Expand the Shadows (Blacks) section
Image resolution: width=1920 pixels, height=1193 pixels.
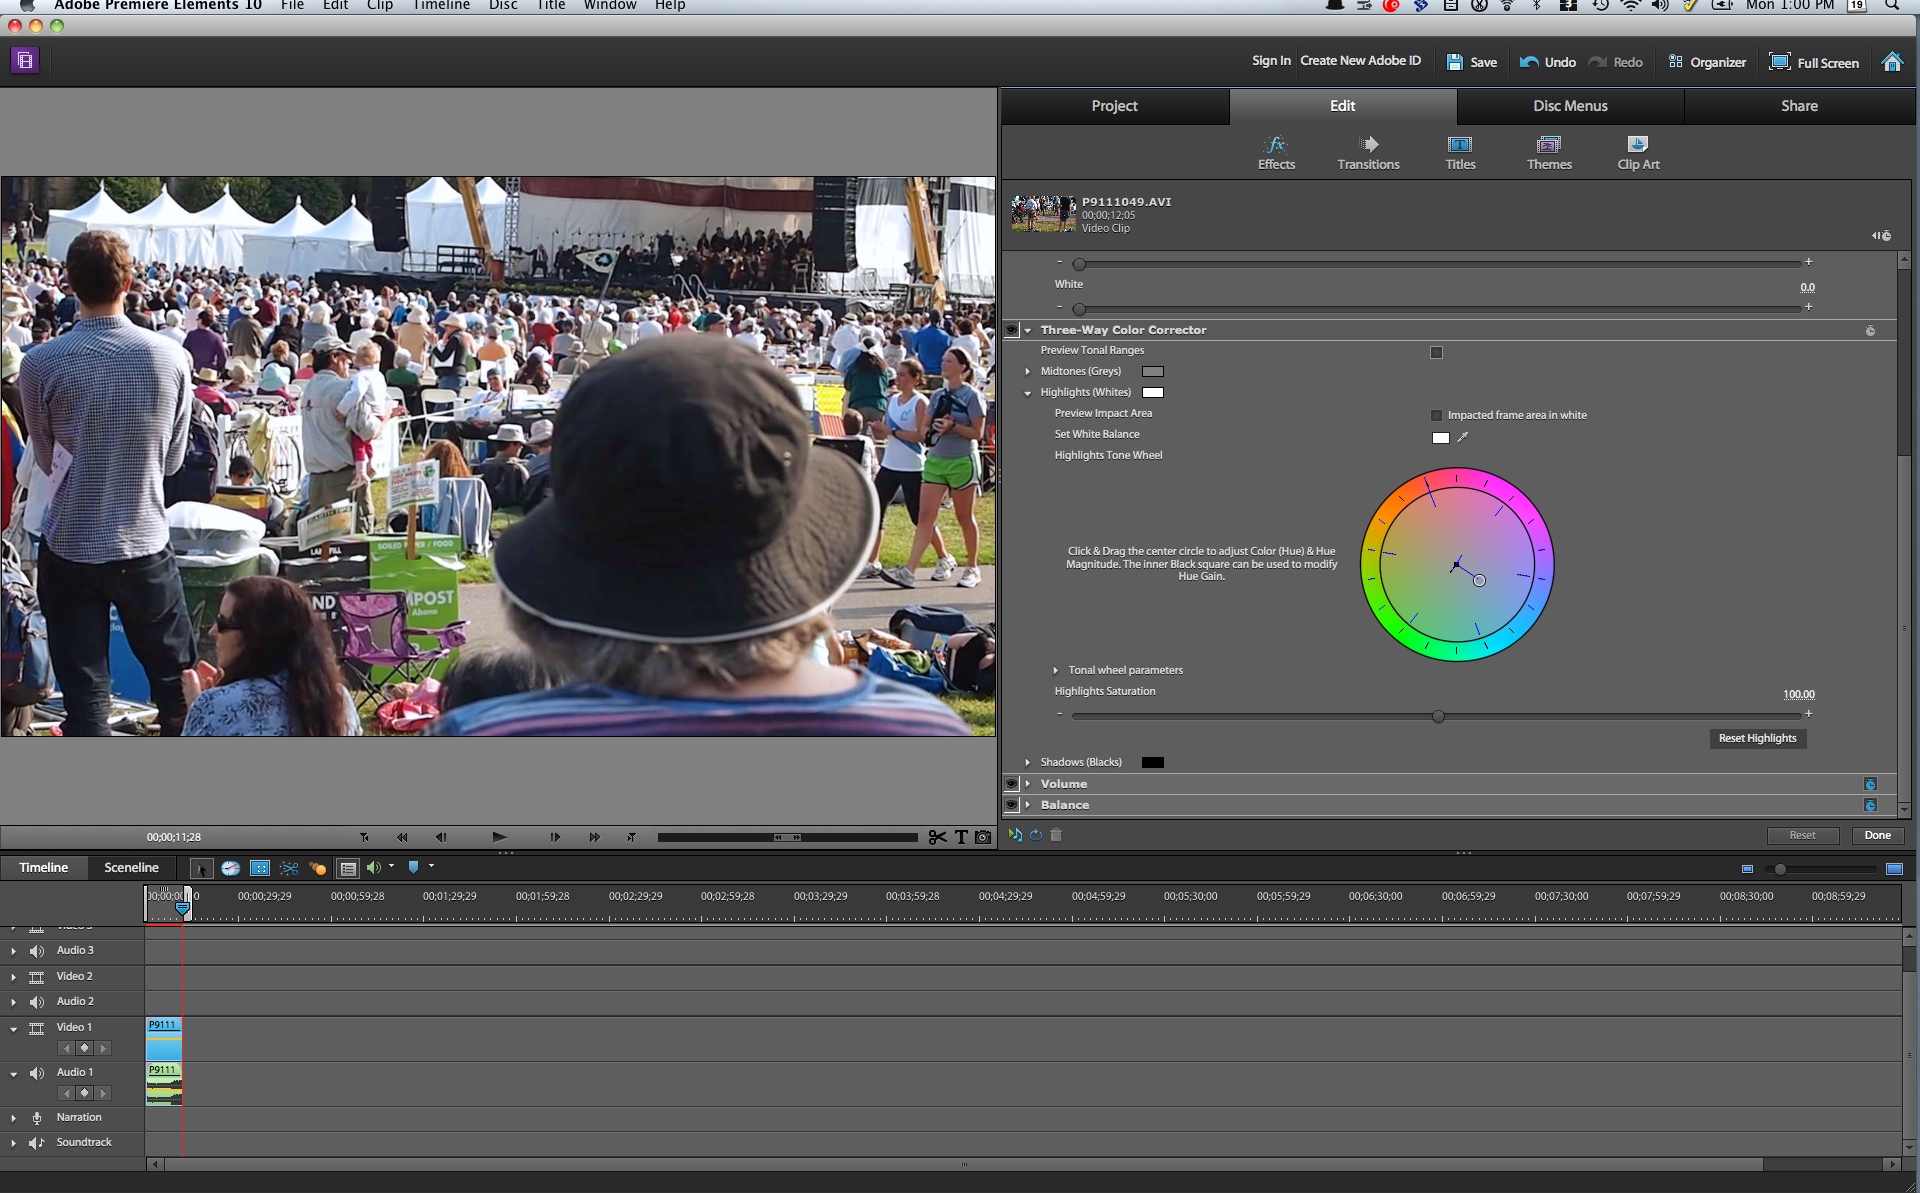point(1027,762)
